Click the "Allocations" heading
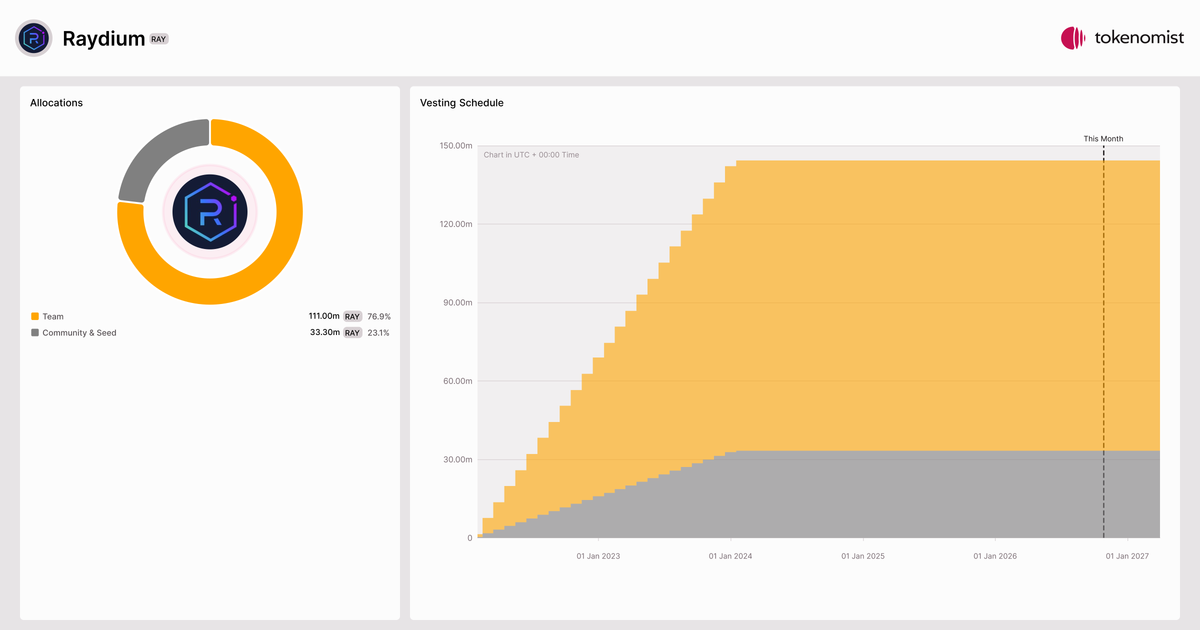This screenshot has height=630, width=1200. [x=56, y=103]
